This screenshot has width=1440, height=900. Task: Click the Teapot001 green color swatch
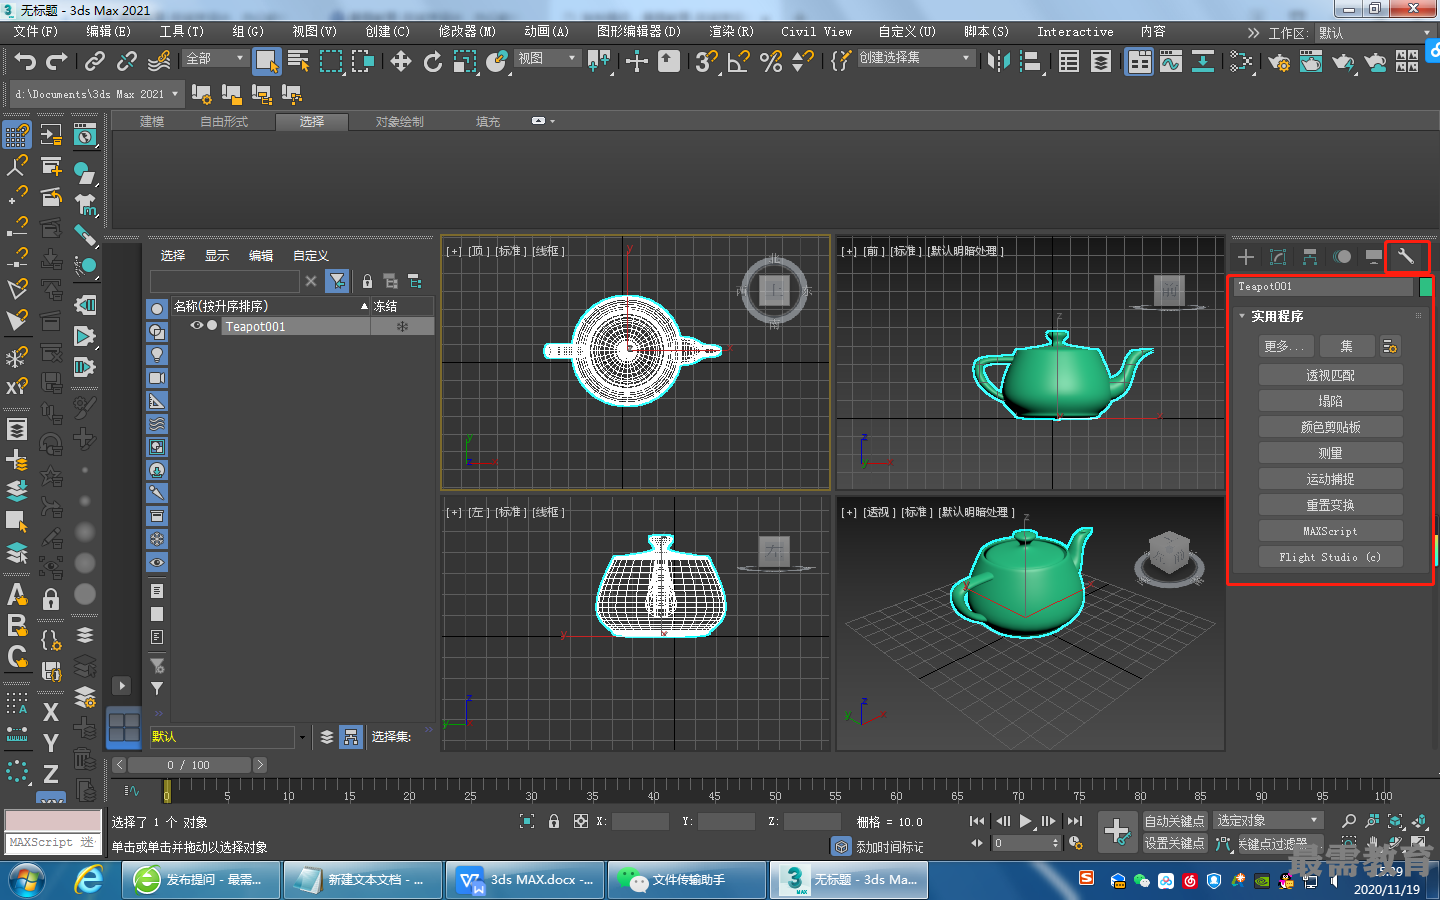click(x=1425, y=287)
